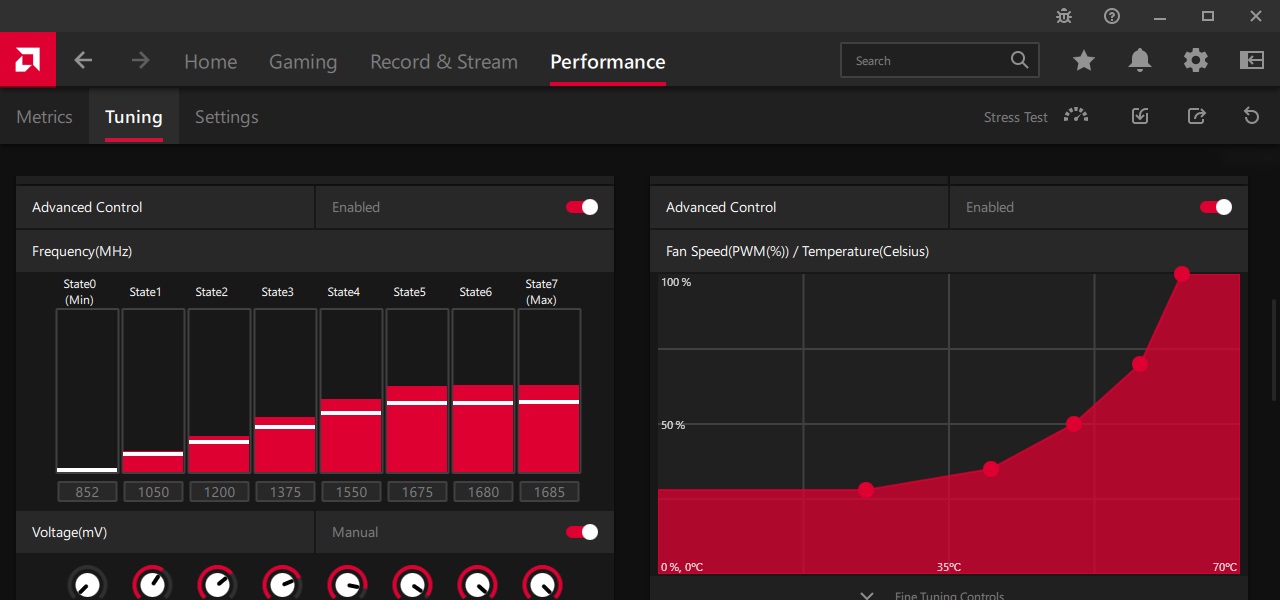Click State4 voltage knob
Image resolution: width=1280 pixels, height=600 pixels.
(x=347, y=584)
